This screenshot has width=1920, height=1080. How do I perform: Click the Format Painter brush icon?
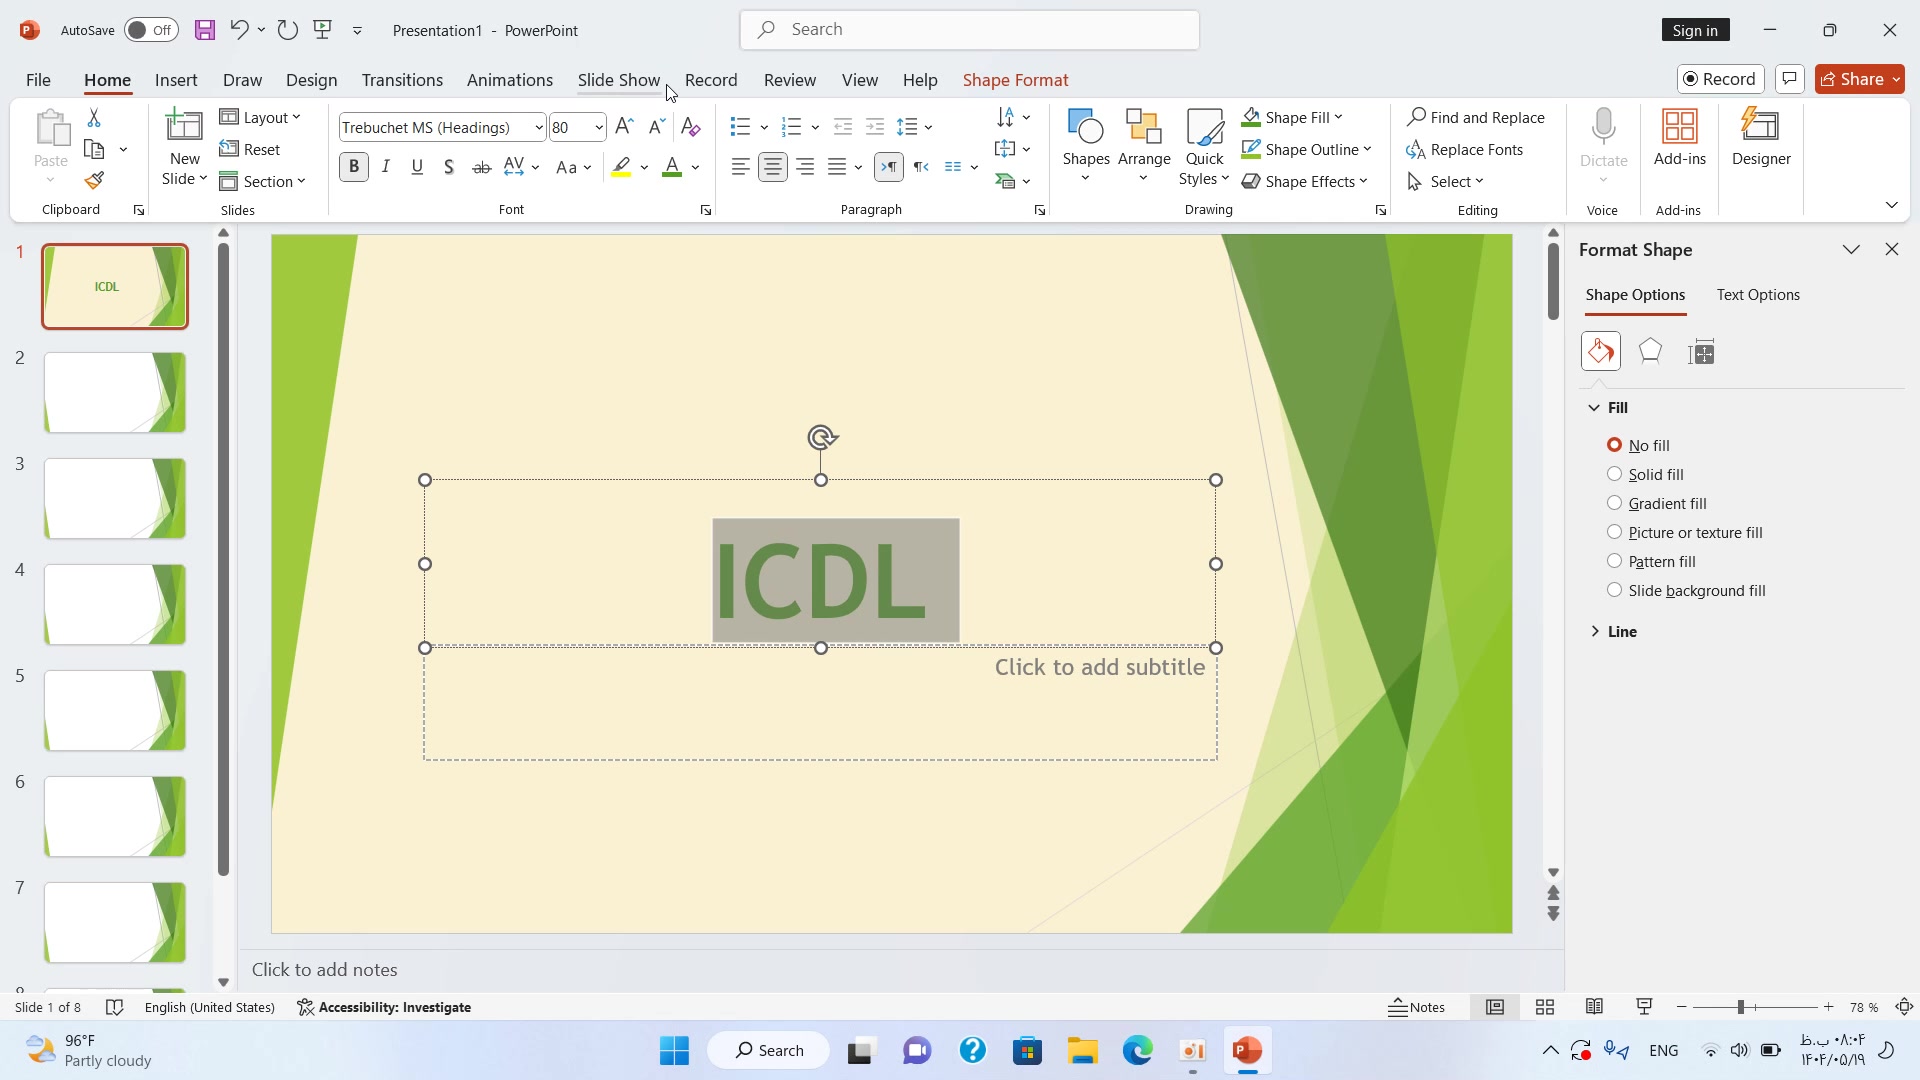[x=94, y=181]
